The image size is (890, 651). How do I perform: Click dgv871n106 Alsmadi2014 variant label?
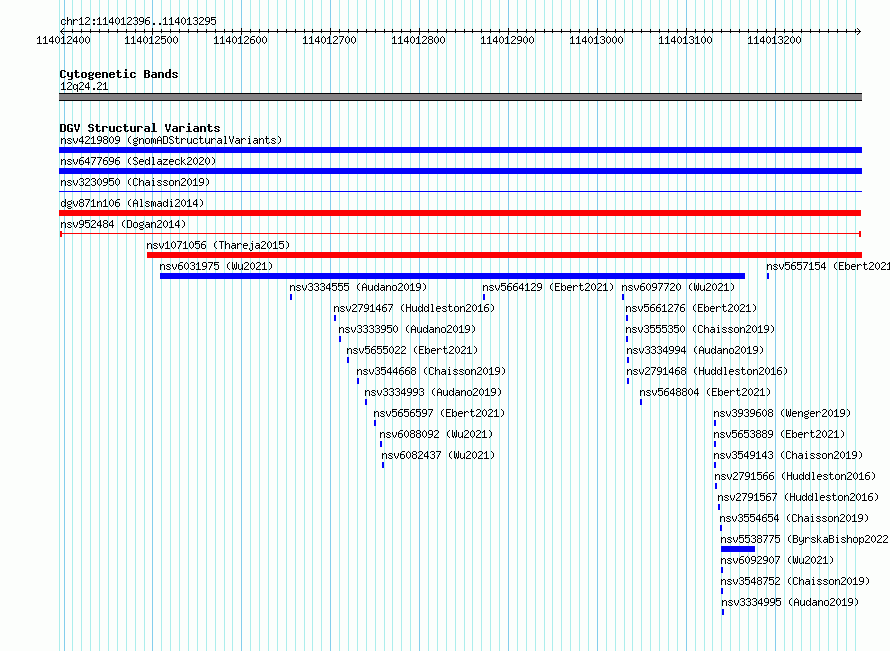click(x=132, y=203)
